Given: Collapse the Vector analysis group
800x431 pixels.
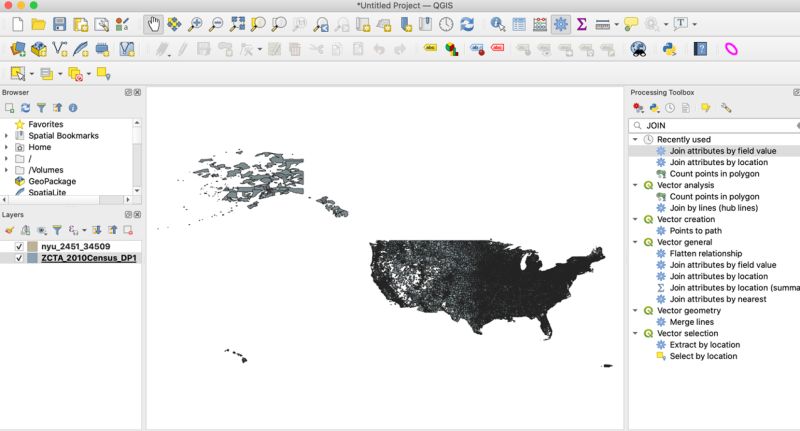Looking at the screenshot, I should click(635, 185).
